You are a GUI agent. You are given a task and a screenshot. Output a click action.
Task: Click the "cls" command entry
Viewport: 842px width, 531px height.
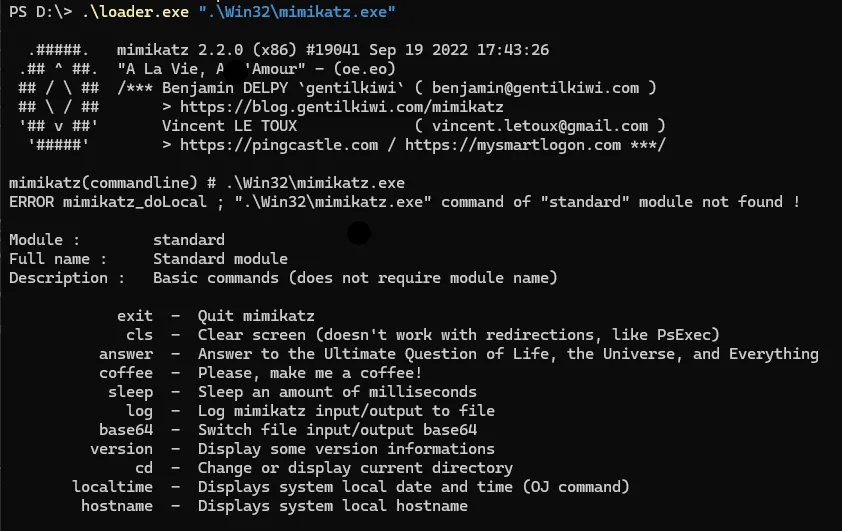(x=140, y=335)
